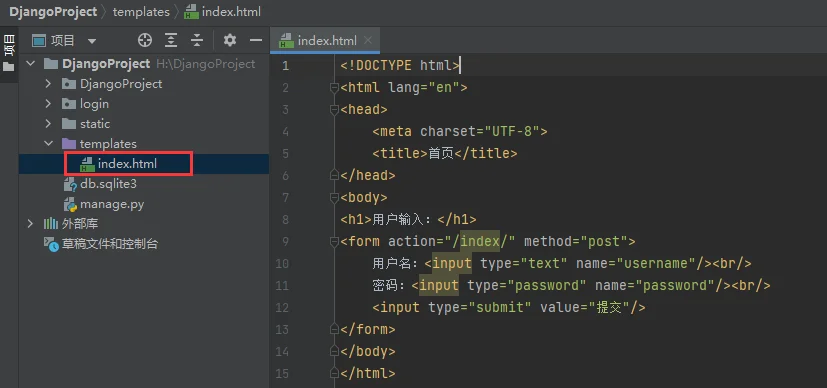
Task: Close the index.html editor tab
Action: [368, 40]
